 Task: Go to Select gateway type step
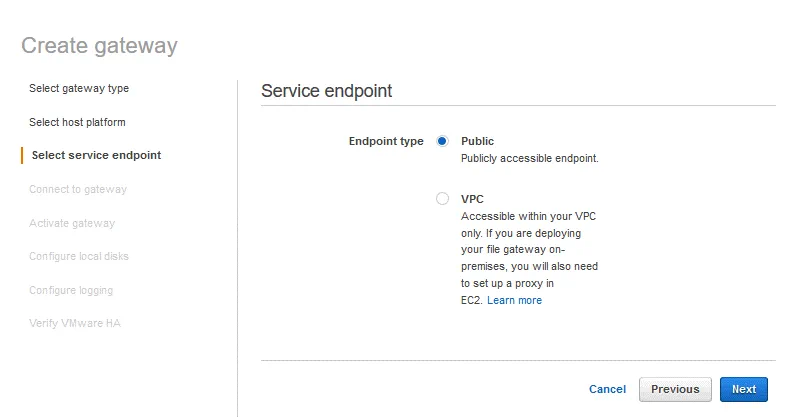click(x=79, y=88)
